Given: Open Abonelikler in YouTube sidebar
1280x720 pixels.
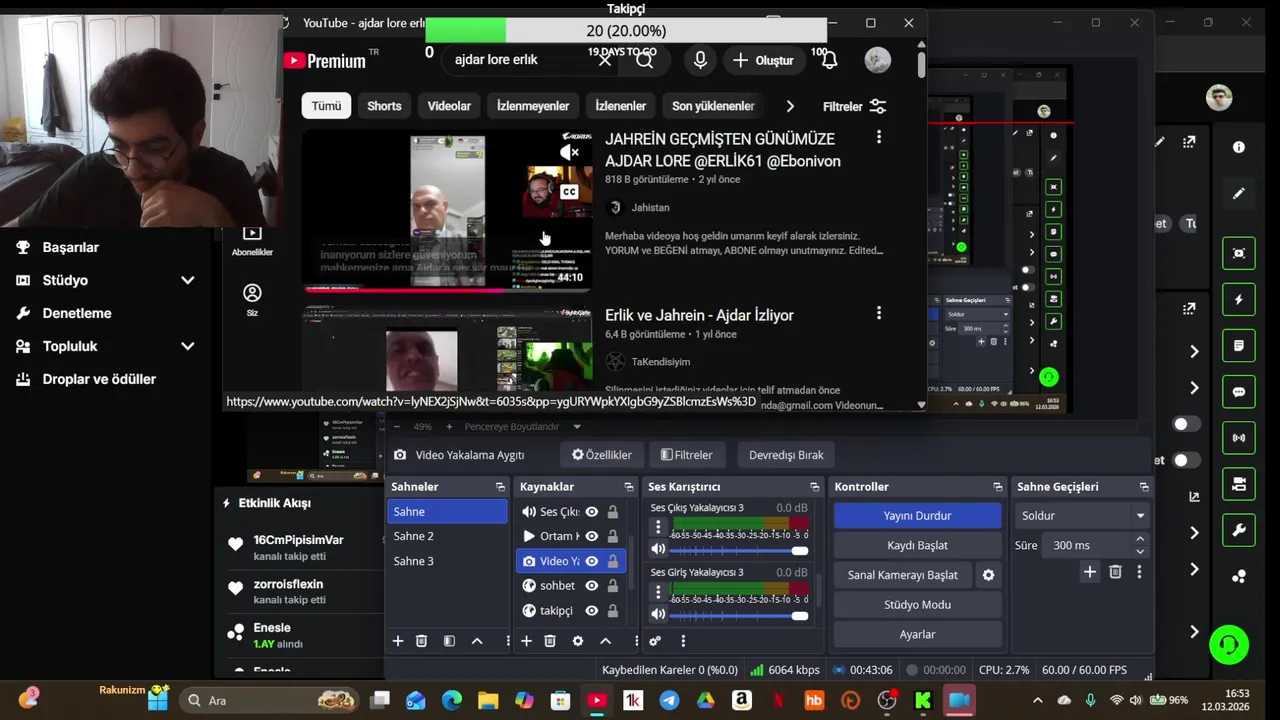Looking at the screenshot, I should [x=252, y=239].
